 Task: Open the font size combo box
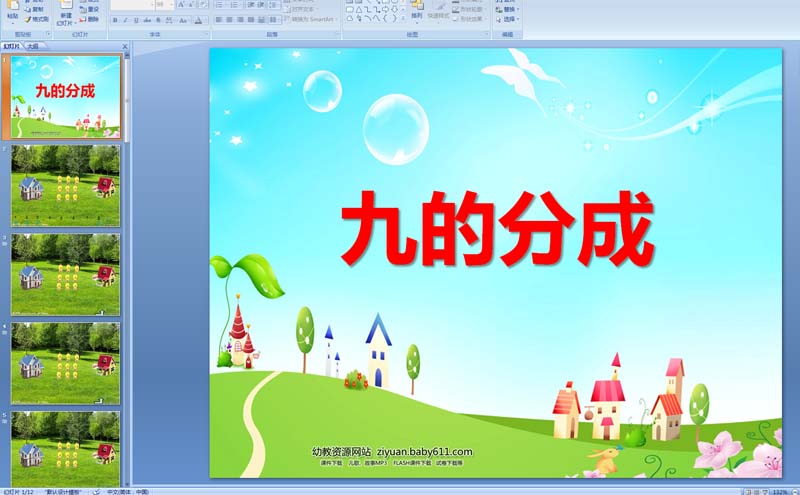165,5
